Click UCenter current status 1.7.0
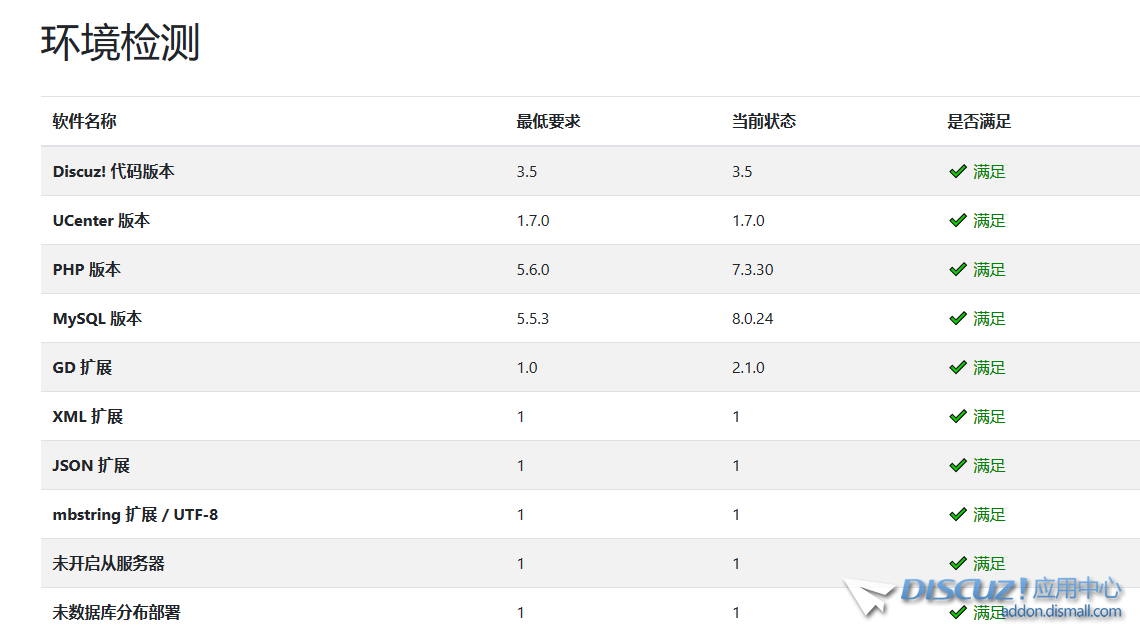 coord(748,220)
